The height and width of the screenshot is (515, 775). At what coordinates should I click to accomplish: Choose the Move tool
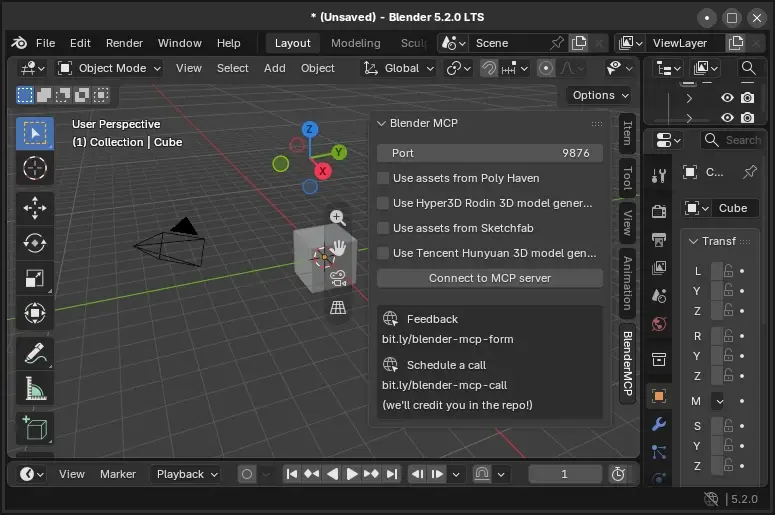click(35, 208)
